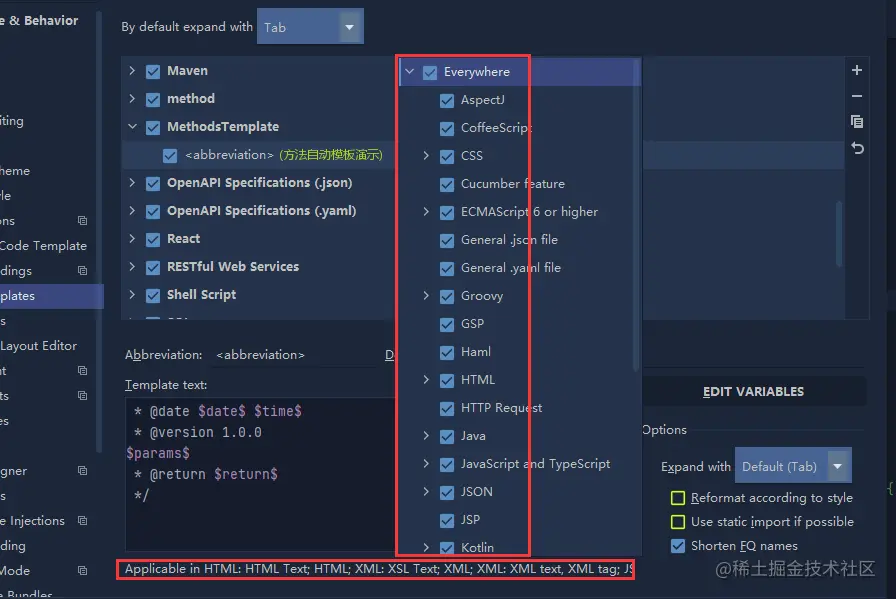Disable Shorten FQ names option
The height and width of the screenshot is (599, 896).
point(678,546)
